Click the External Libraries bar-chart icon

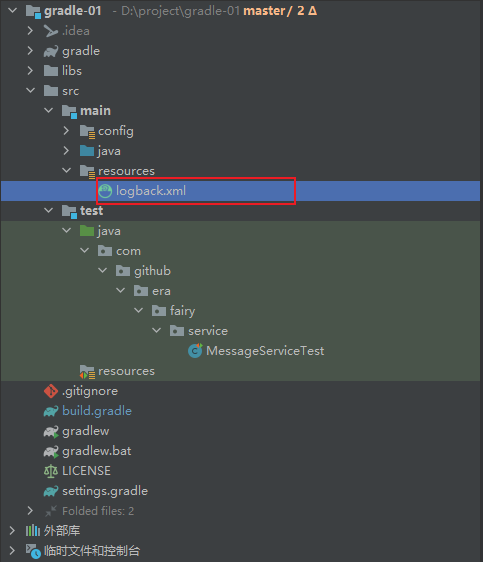click(33, 530)
